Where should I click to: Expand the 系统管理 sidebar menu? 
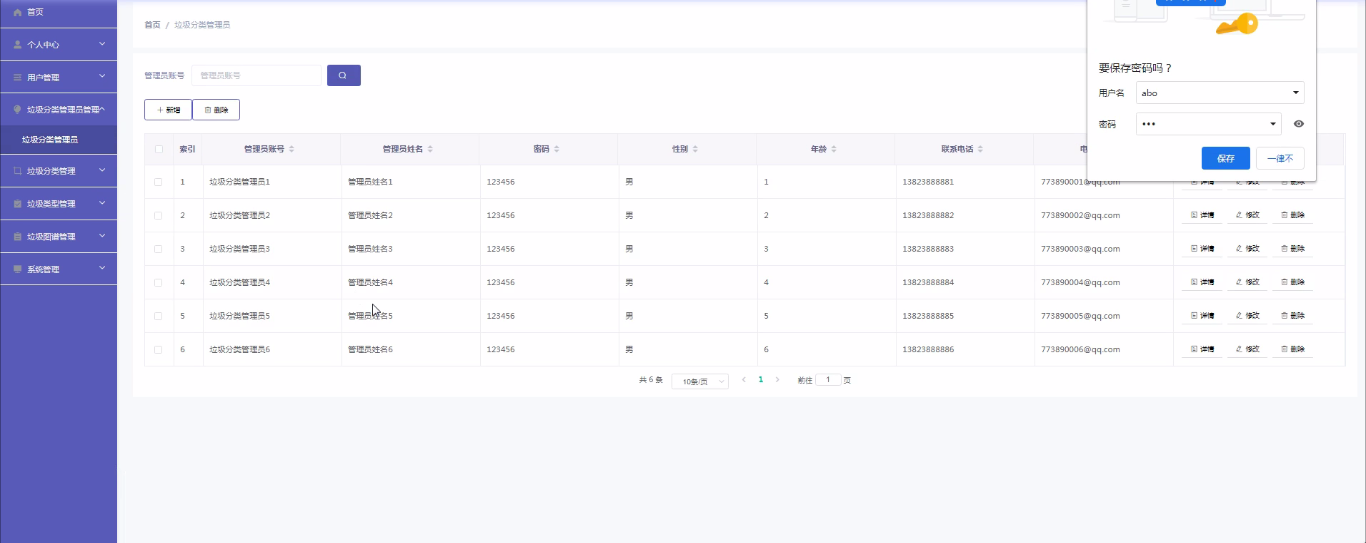click(x=58, y=269)
